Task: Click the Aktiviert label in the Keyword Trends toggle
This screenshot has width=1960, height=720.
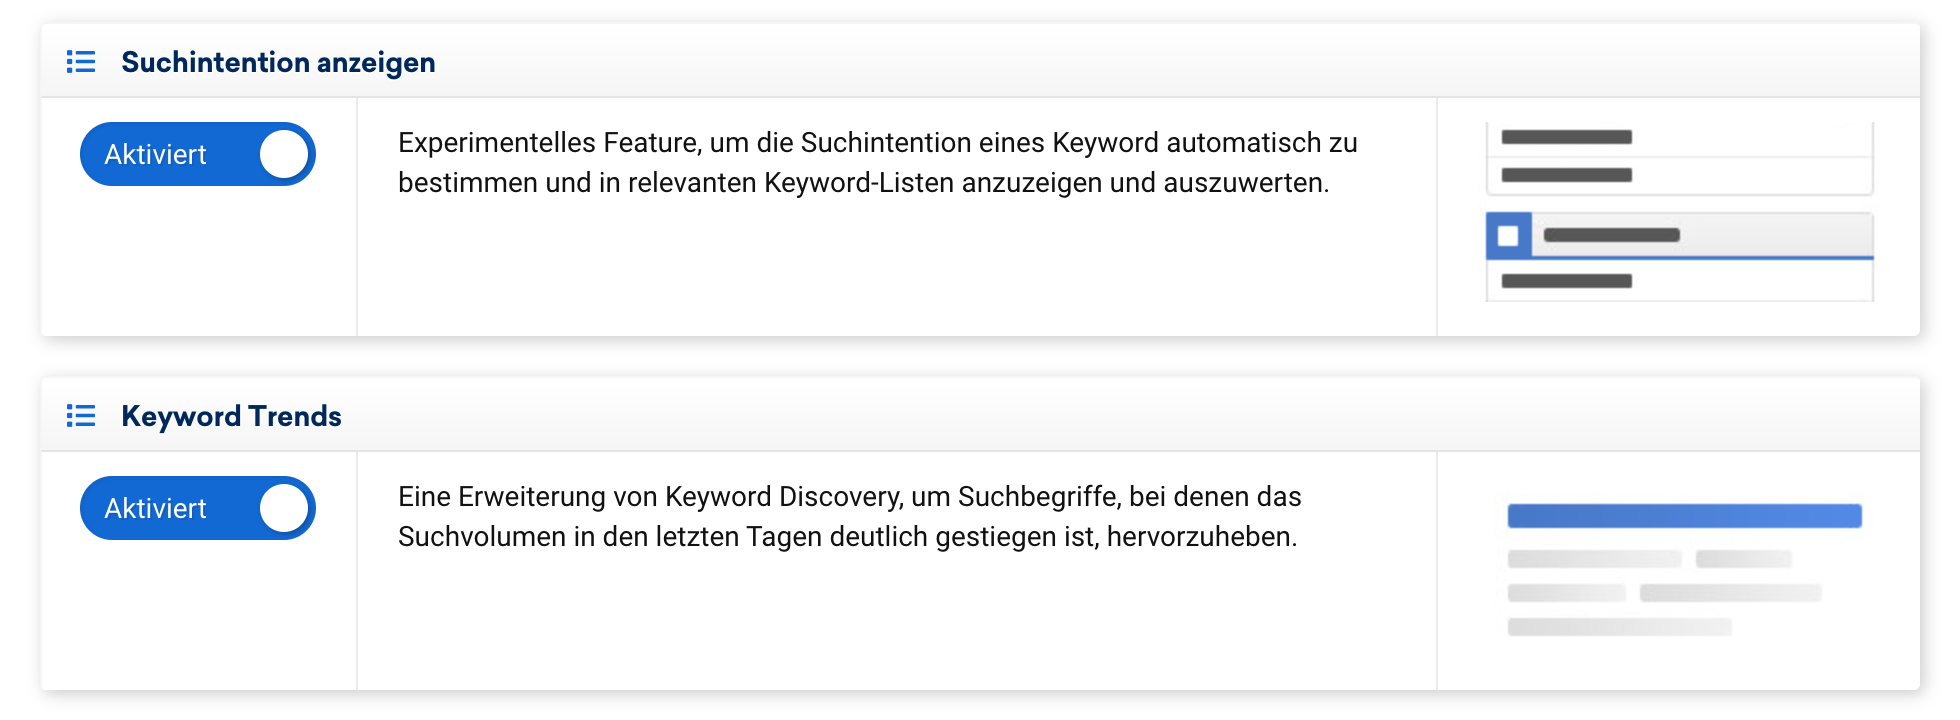Action: pos(155,509)
